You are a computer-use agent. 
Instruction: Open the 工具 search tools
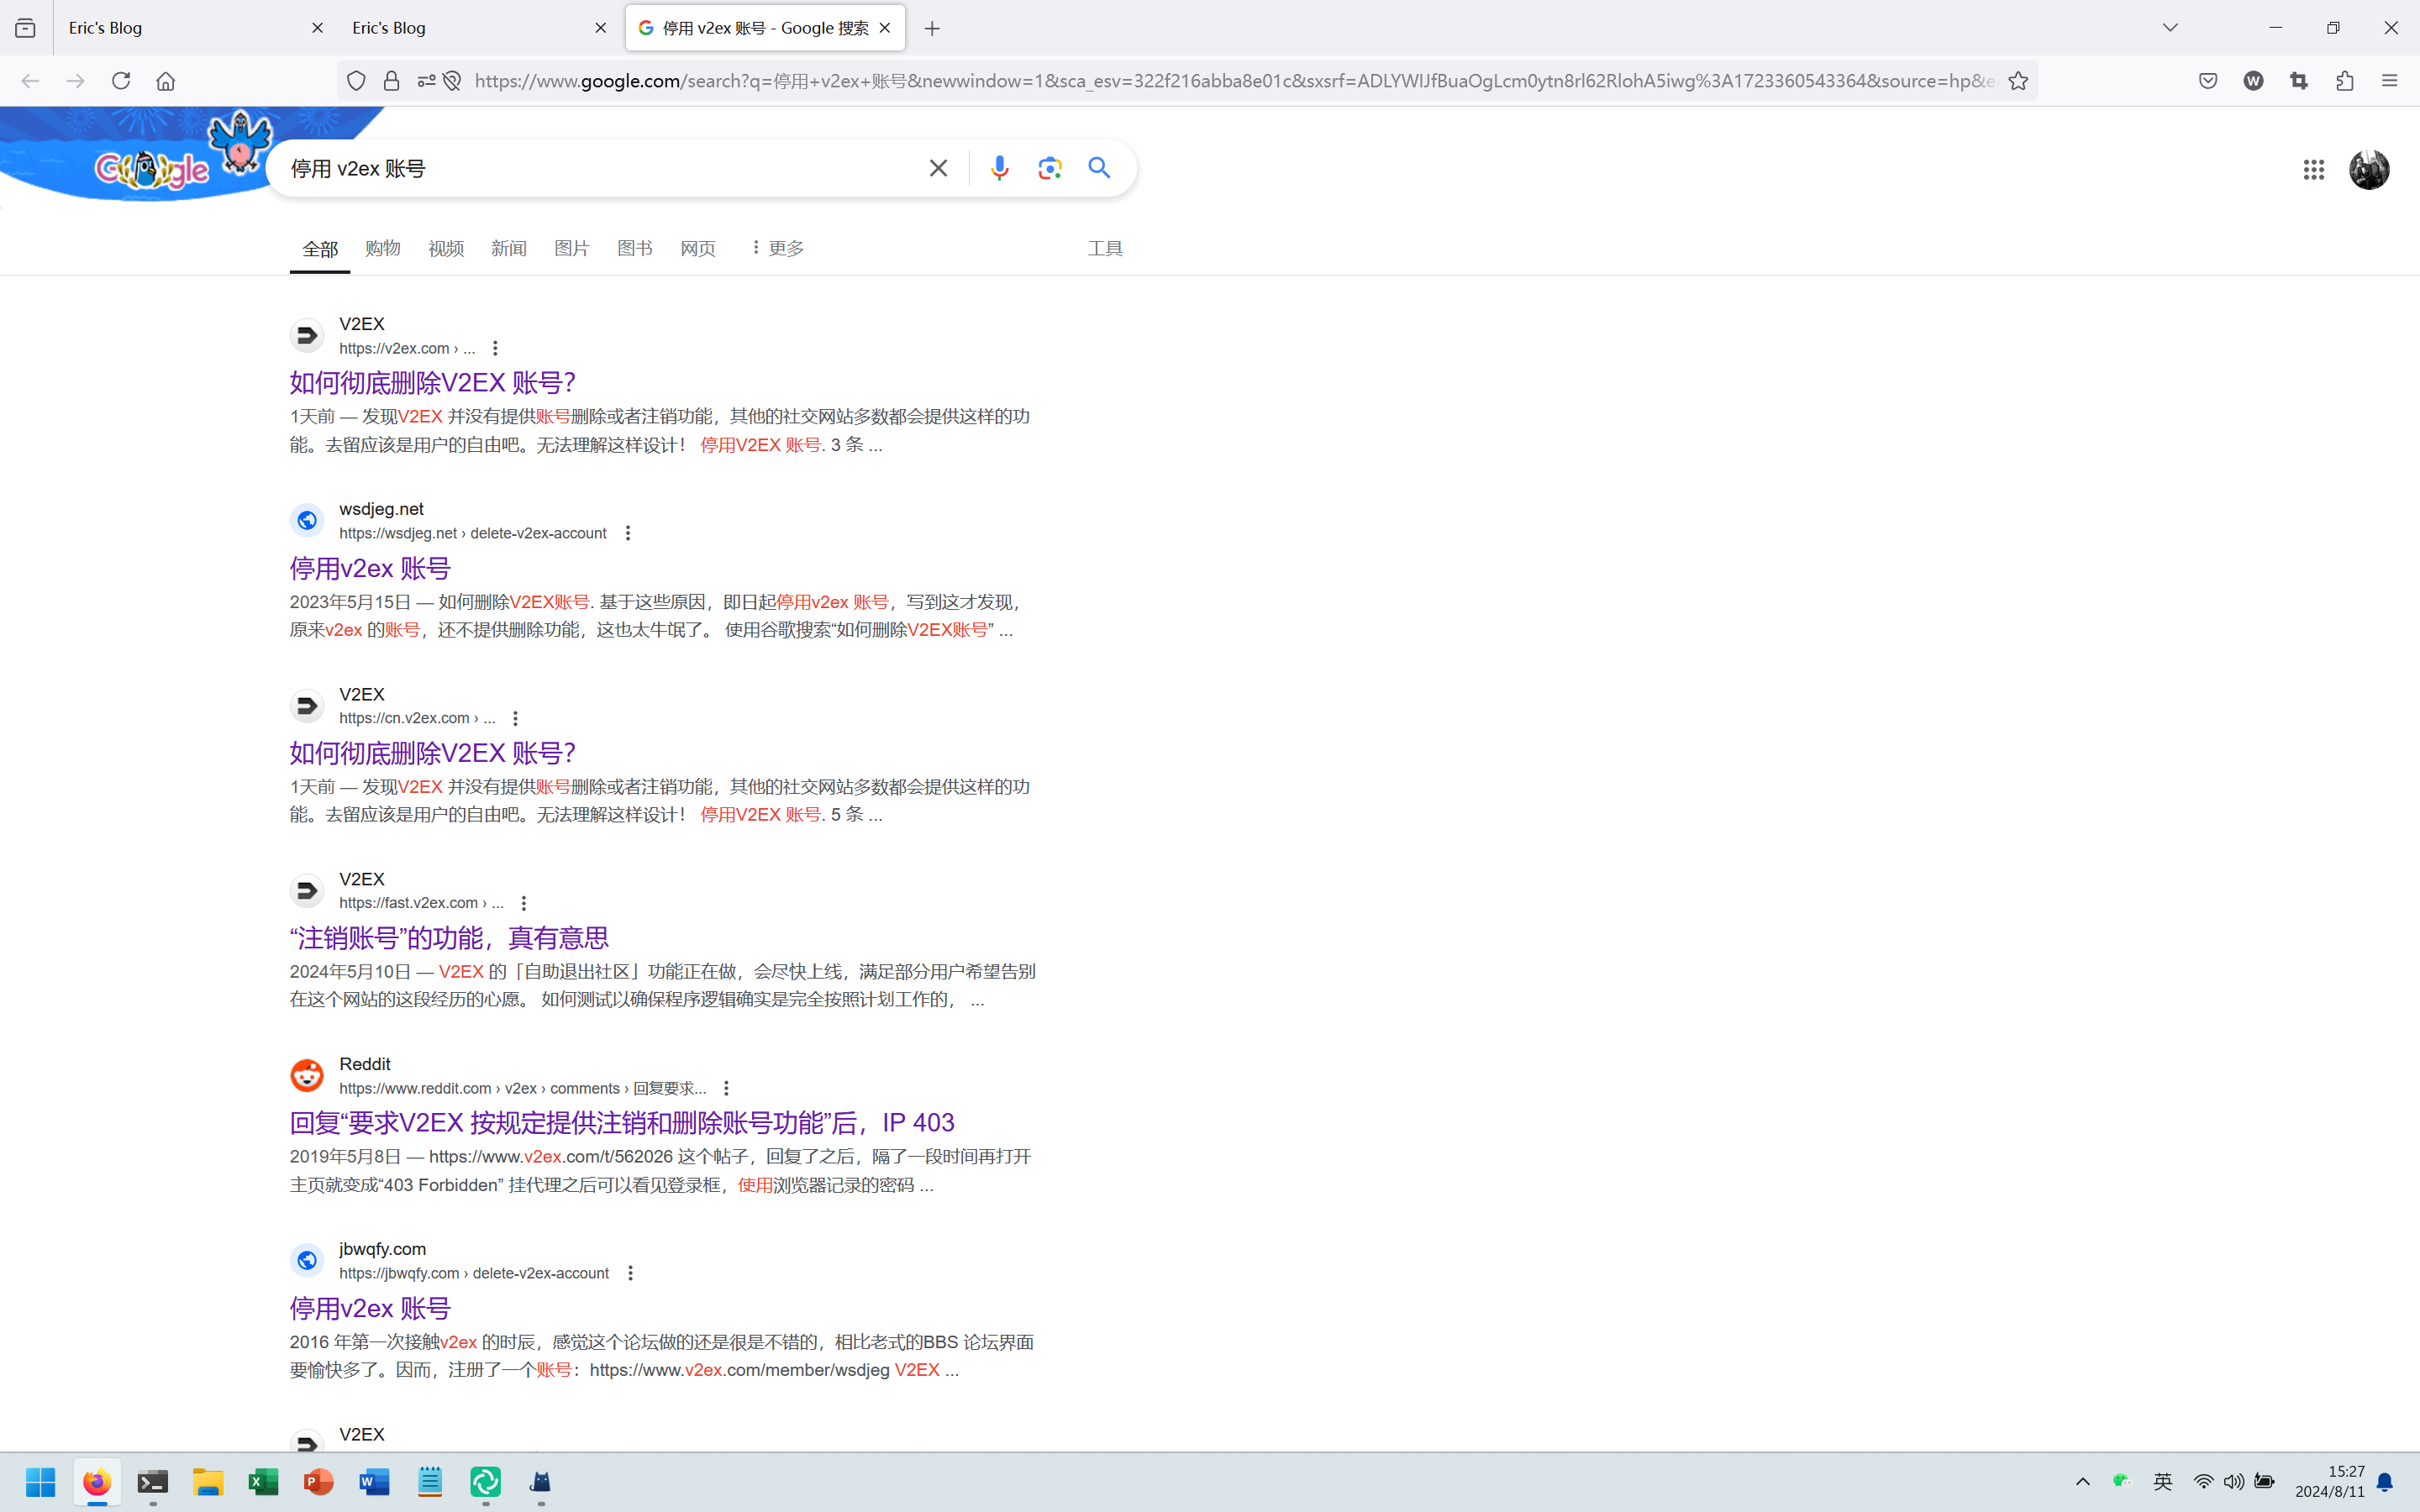tap(1105, 248)
